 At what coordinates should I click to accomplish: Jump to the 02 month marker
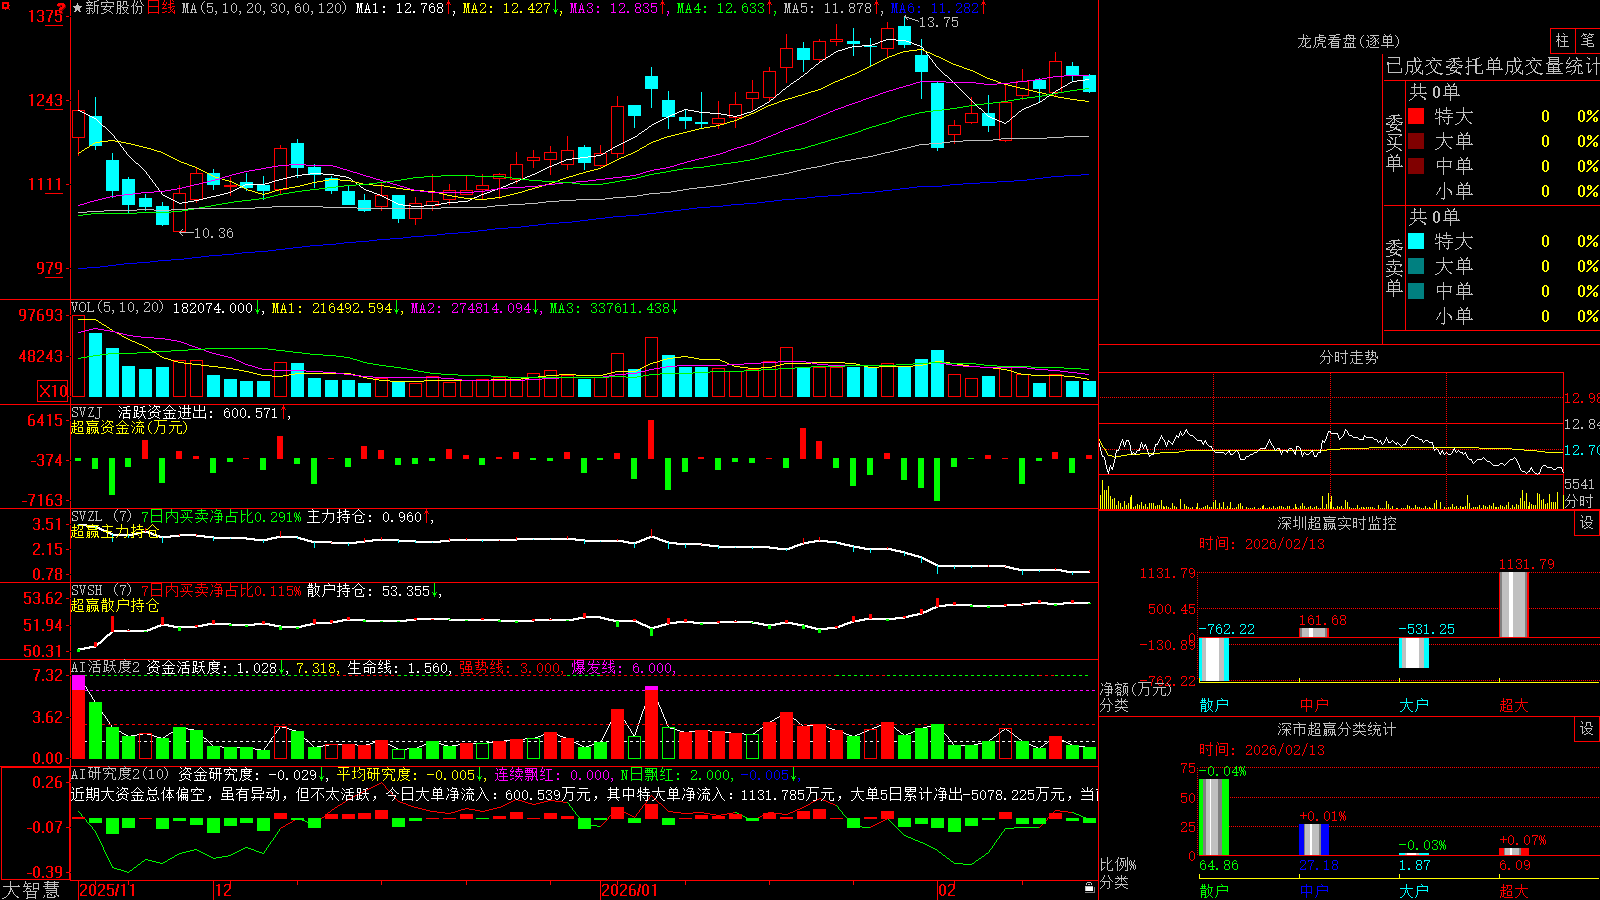point(946,890)
